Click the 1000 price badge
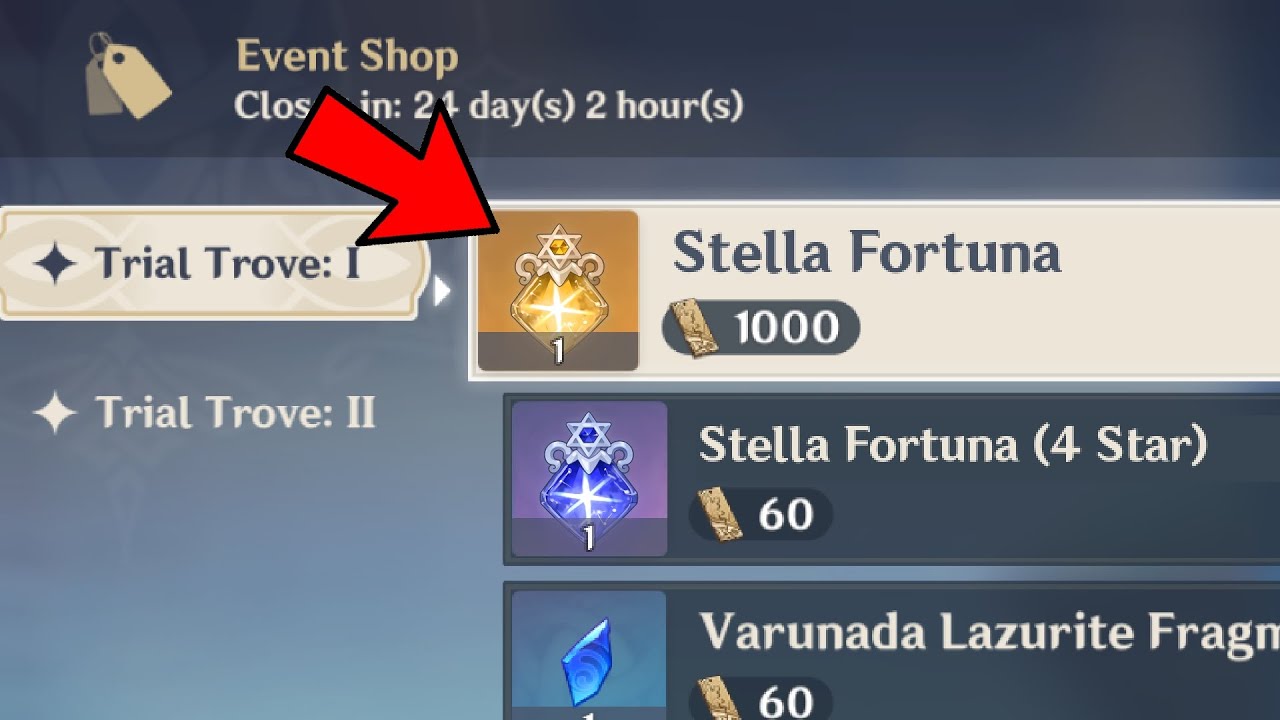Viewport: 1280px width, 720px height. point(760,328)
